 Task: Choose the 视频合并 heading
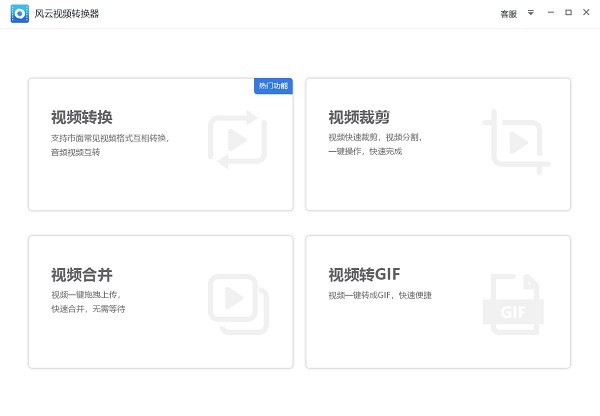point(89,274)
